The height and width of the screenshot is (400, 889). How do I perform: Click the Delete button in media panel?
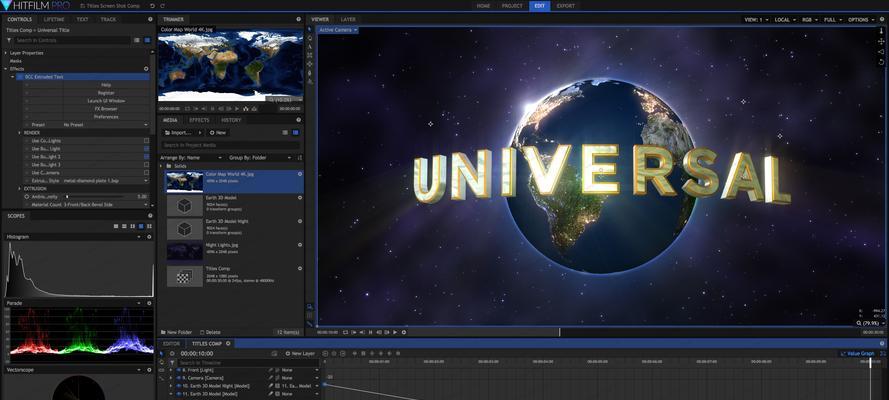(x=210, y=332)
